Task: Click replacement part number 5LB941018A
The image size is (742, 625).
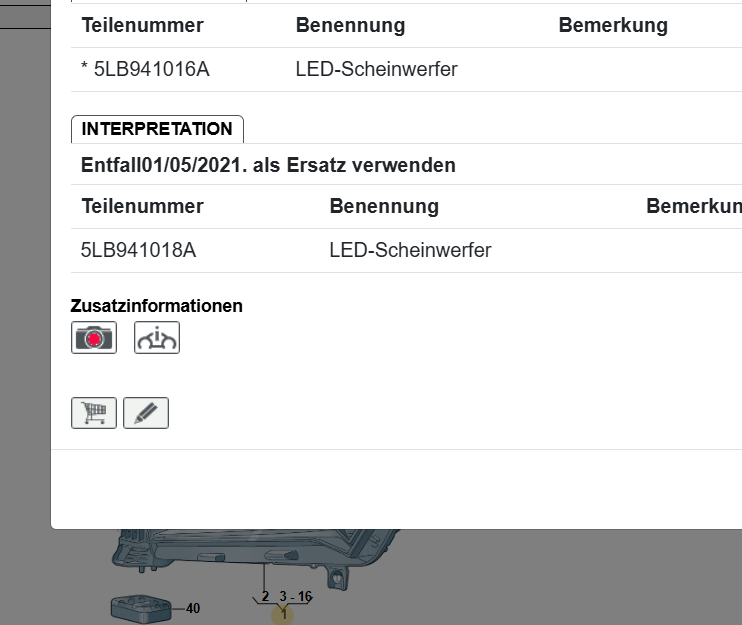Action: coord(138,250)
